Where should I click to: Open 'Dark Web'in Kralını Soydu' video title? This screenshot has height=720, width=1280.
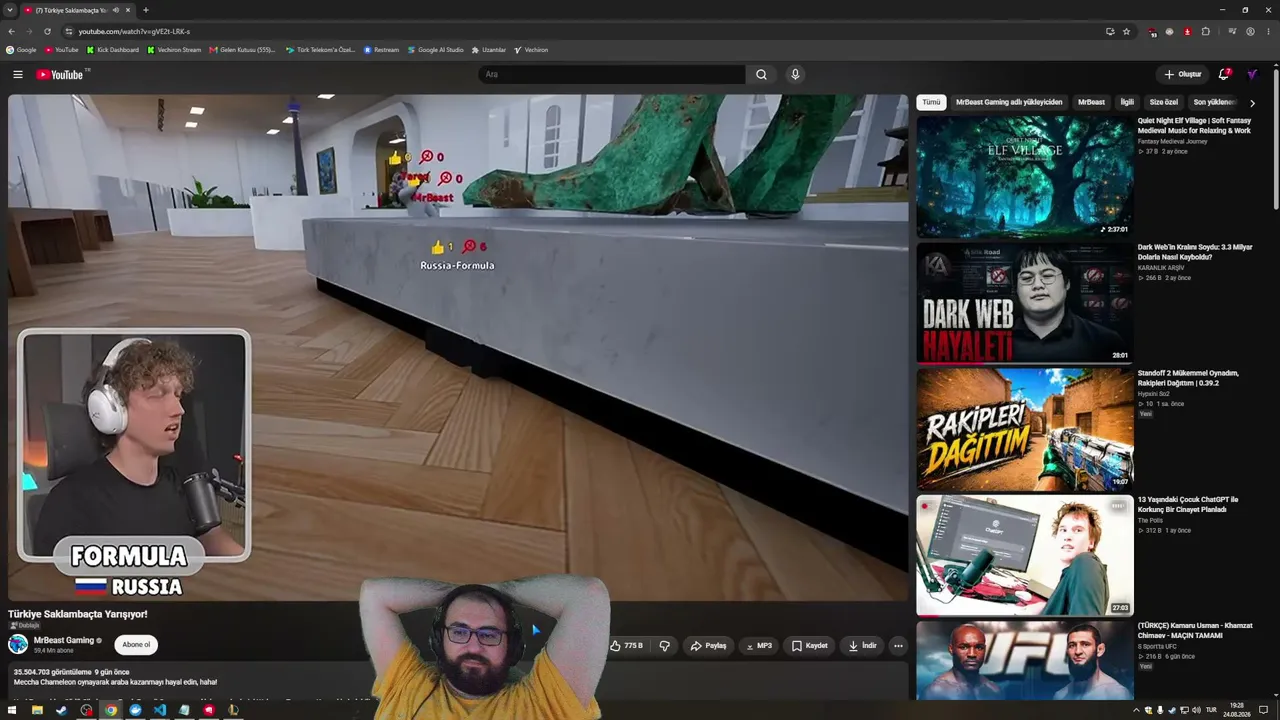1195,252
